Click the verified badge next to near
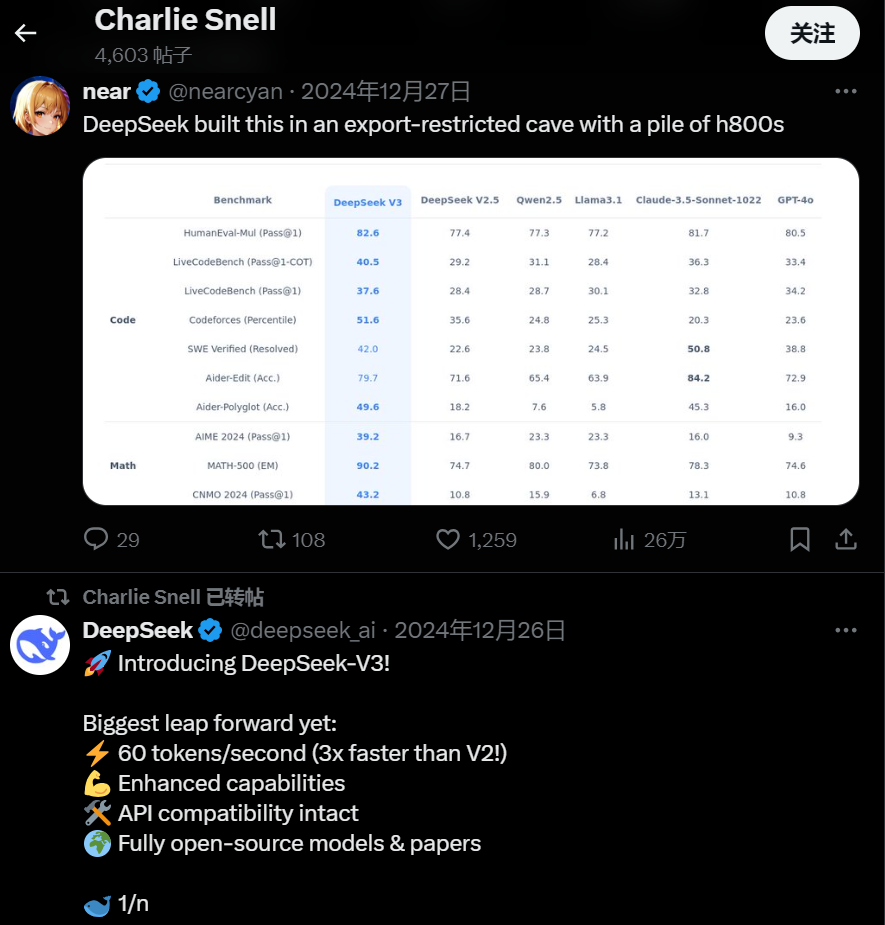This screenshot has width=885, height=925. click(x=148, y=91)
